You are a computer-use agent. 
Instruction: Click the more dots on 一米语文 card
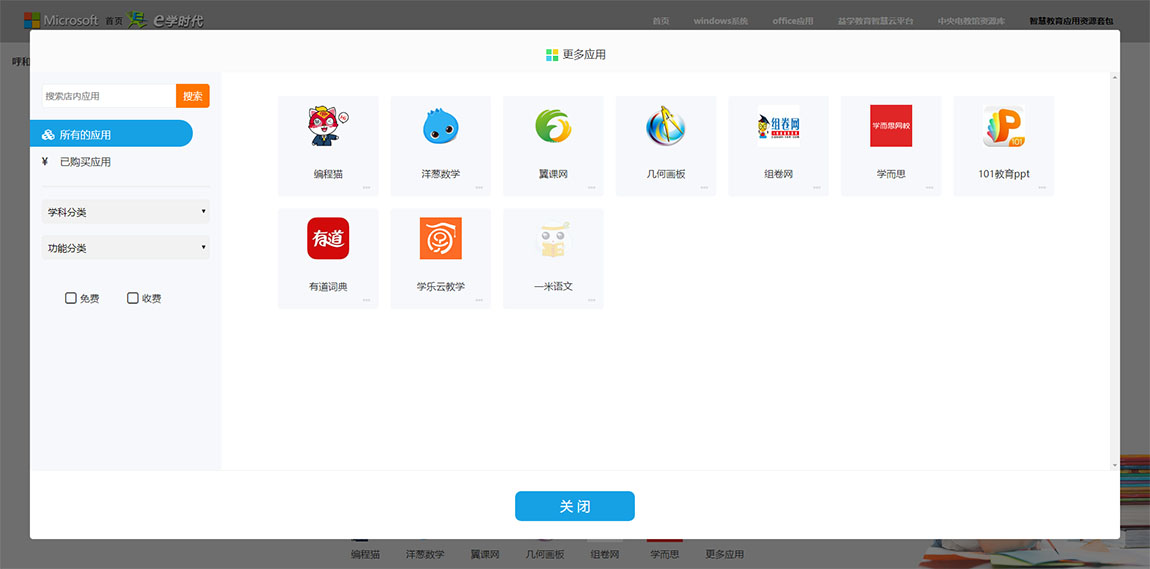591,300
